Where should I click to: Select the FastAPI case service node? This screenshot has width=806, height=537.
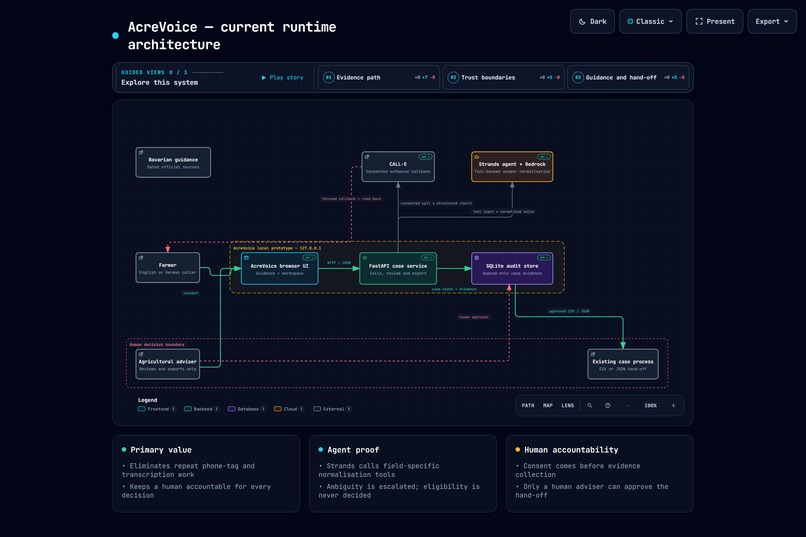398,269
